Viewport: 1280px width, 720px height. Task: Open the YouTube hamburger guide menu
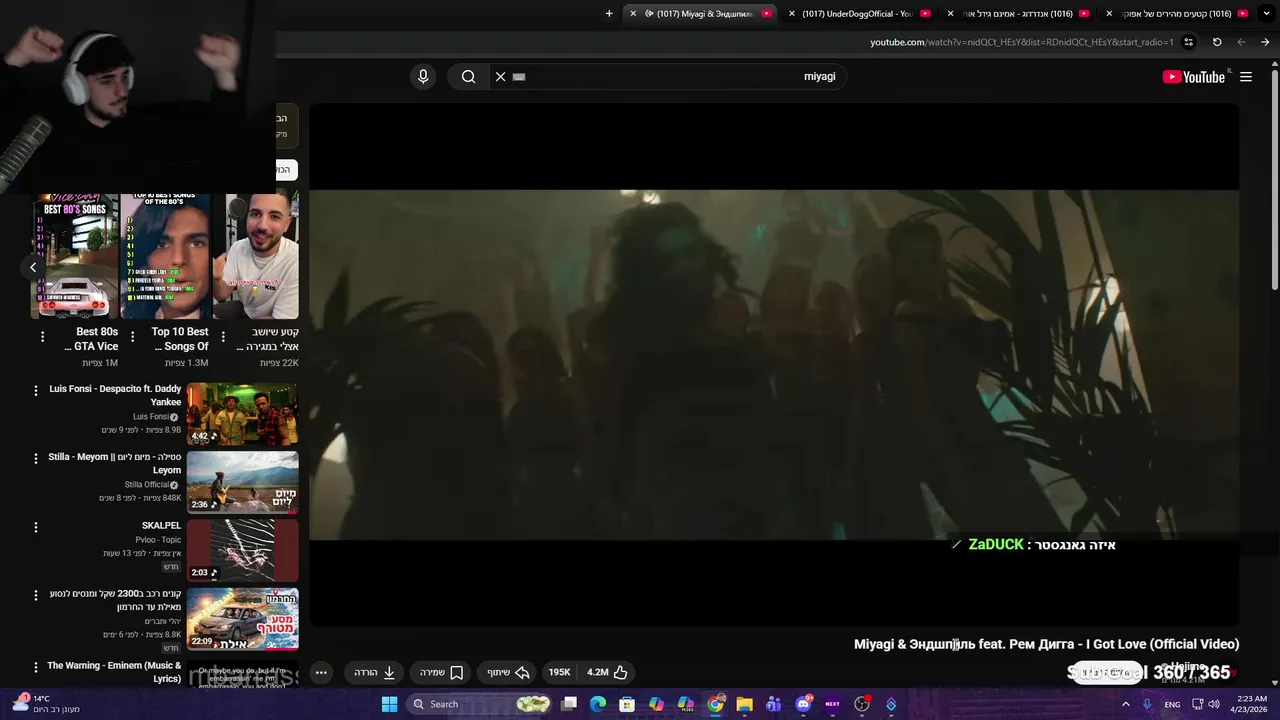tap(1246, 77)
